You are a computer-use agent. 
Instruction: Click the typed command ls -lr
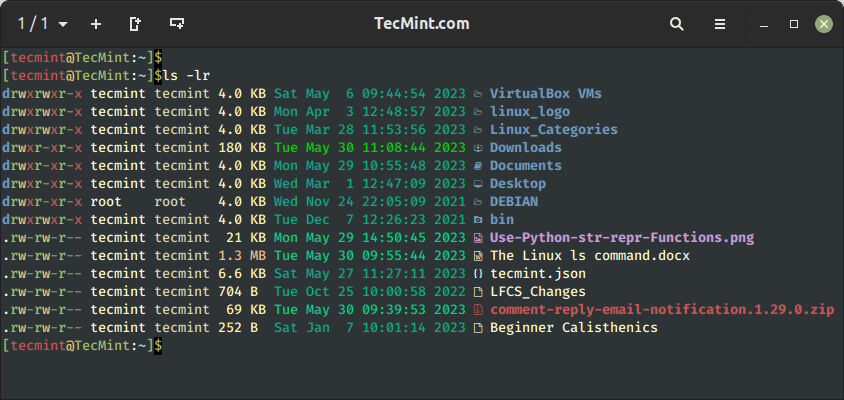point(187,76)
